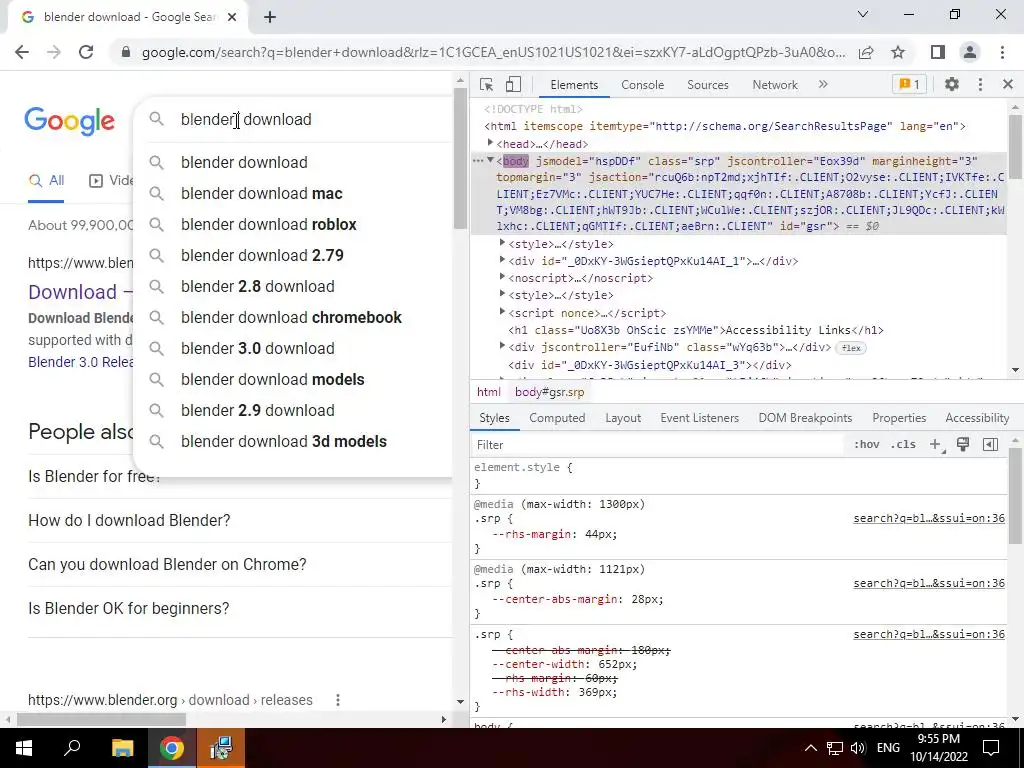1024x768 pixels.
Task: Show more DevTools tabs with the chevron
Action: (x=823, y=84)
